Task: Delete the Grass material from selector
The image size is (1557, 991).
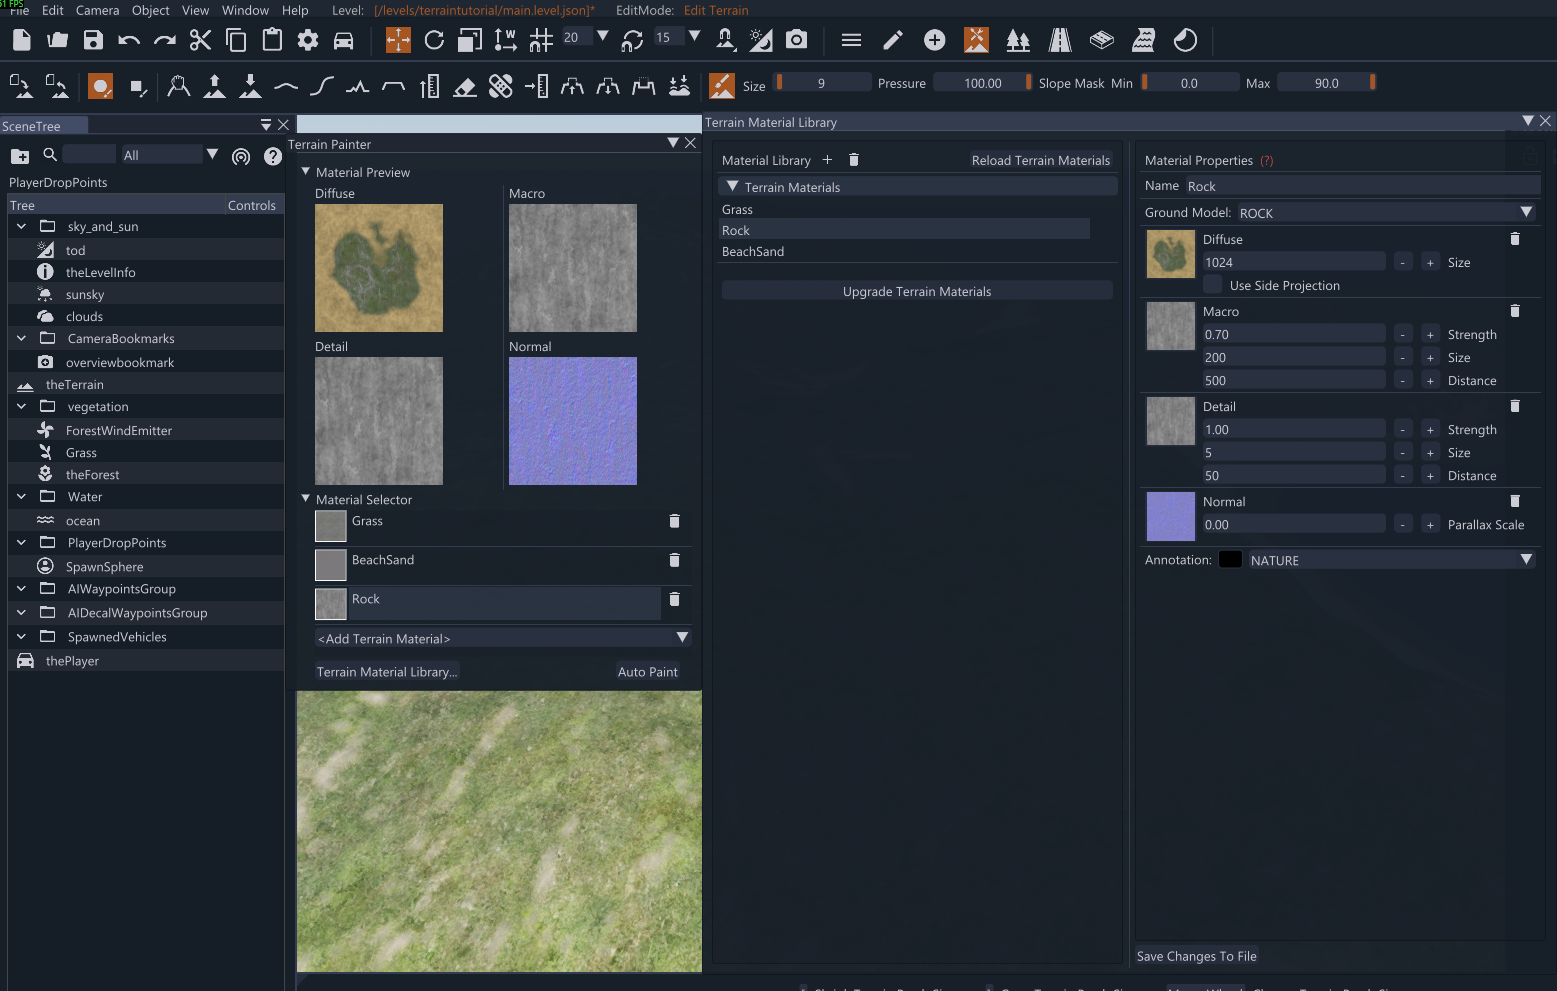Action: click(x=674, y=521)
